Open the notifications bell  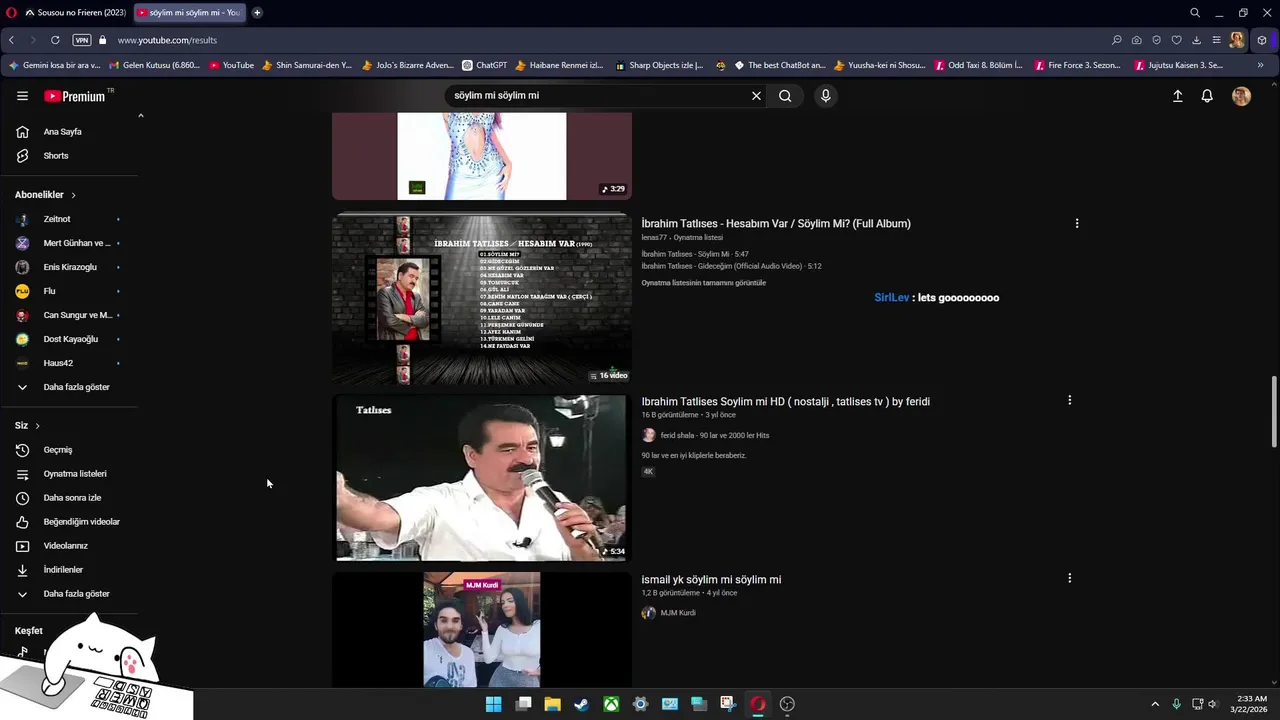1207,96
